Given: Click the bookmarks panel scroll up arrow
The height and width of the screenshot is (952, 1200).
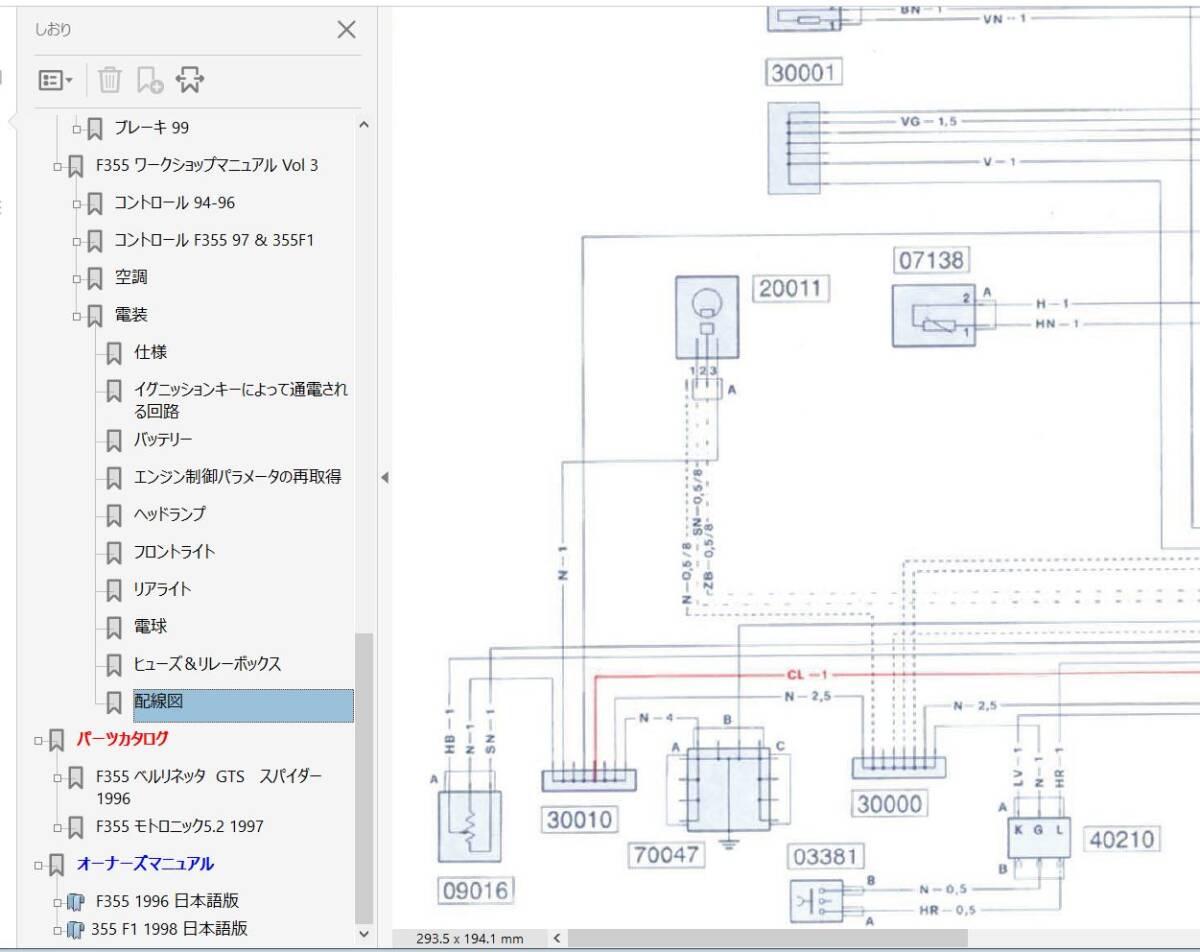Looking at the screenshot, I should click(363, 125).
